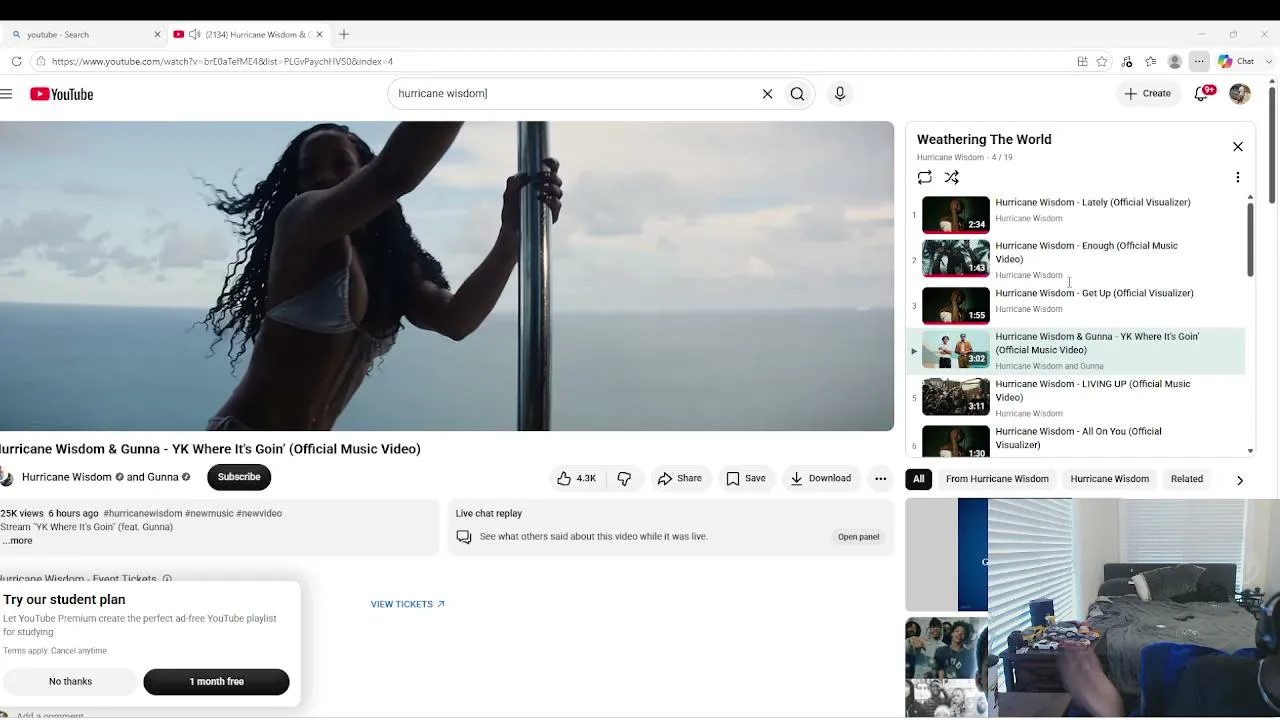Open the live chat replay panel

pos(859,537)
